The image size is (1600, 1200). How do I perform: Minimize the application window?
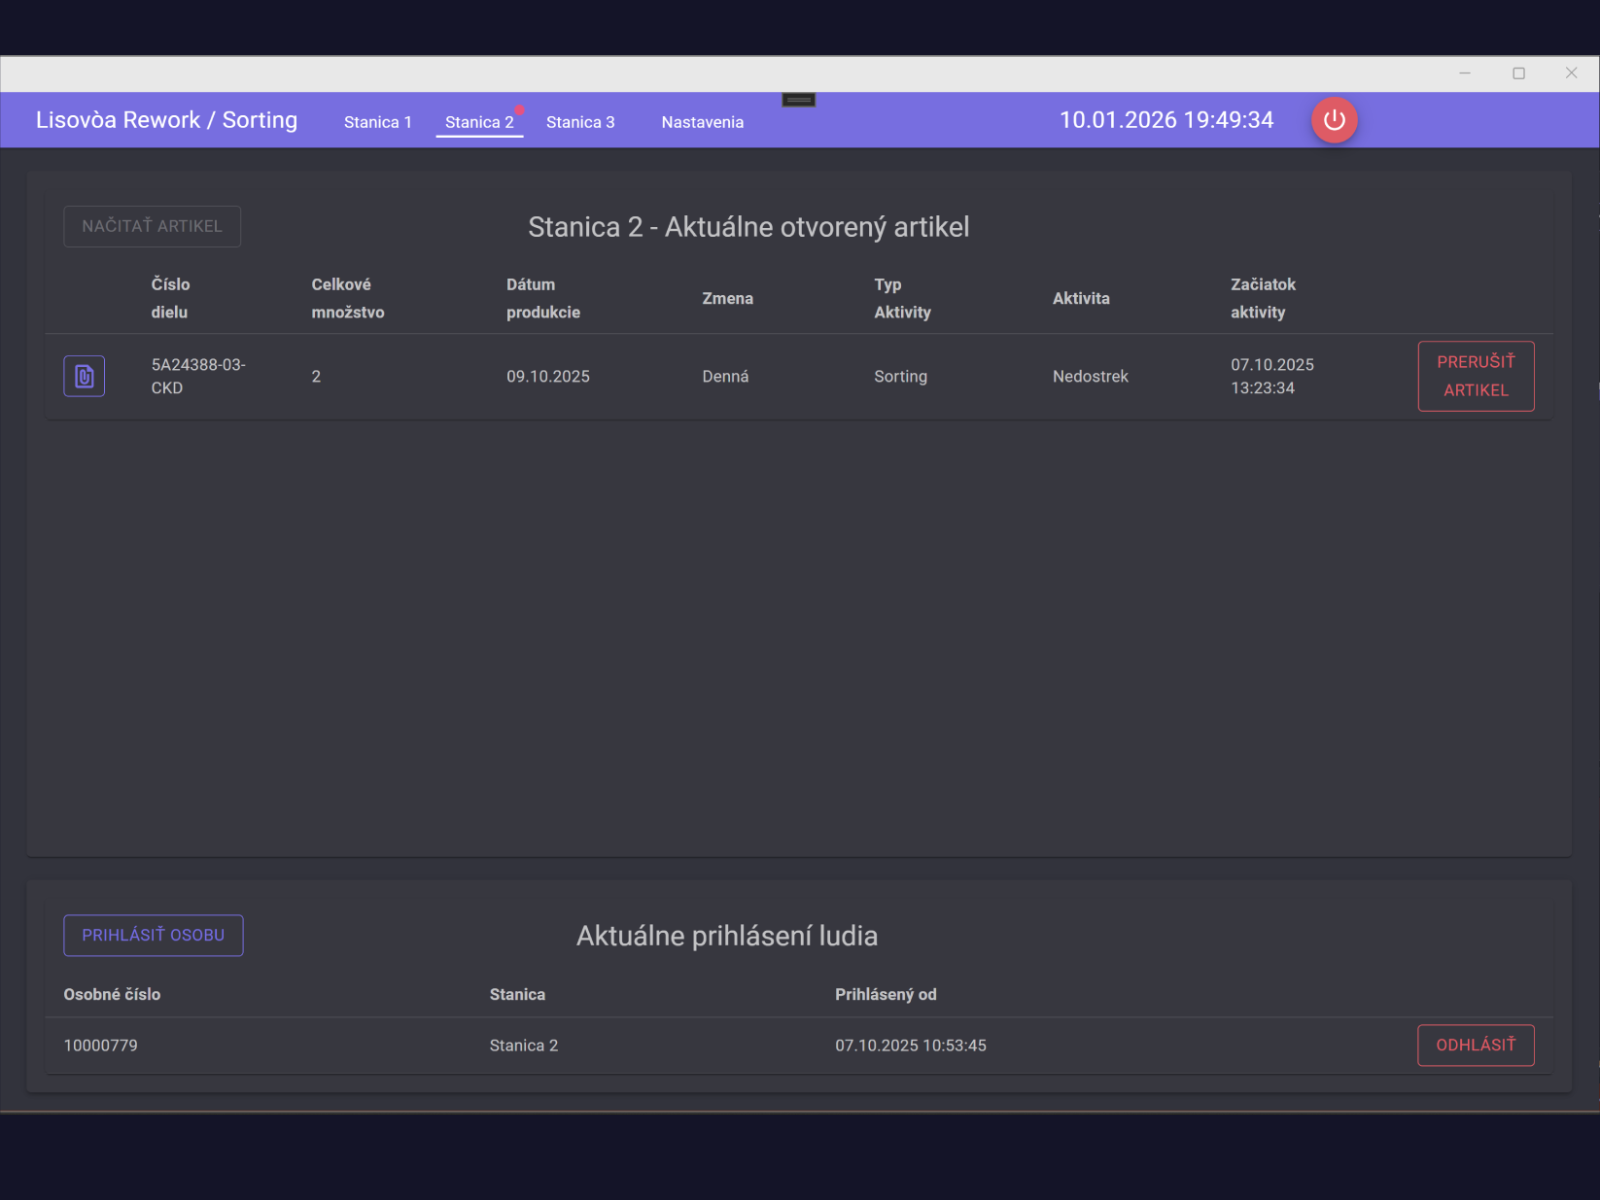(x=1465, y=73)
